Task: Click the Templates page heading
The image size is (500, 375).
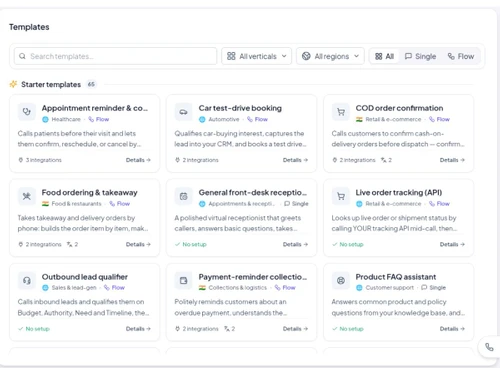Action: 29,27
